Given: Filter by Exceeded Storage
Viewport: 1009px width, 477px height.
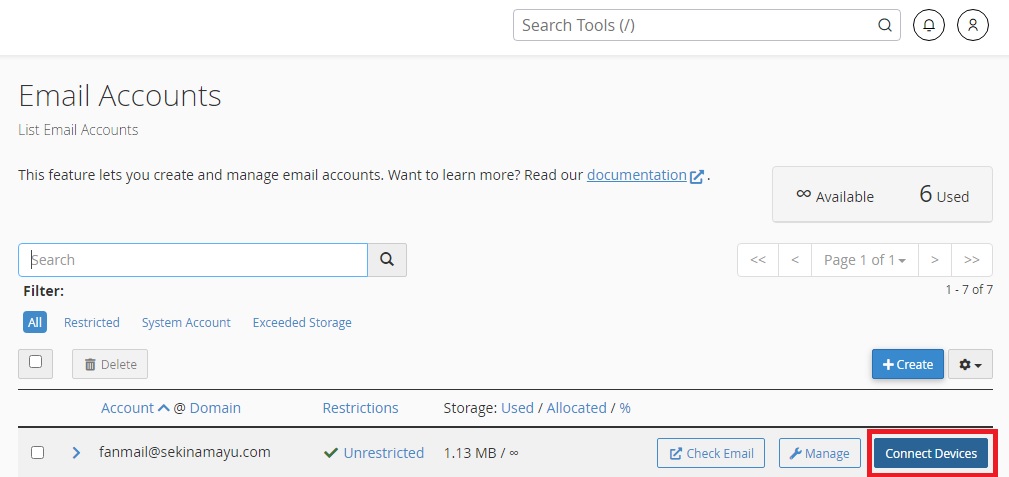Looking at the screenshot, I should [x=302, y=323].
